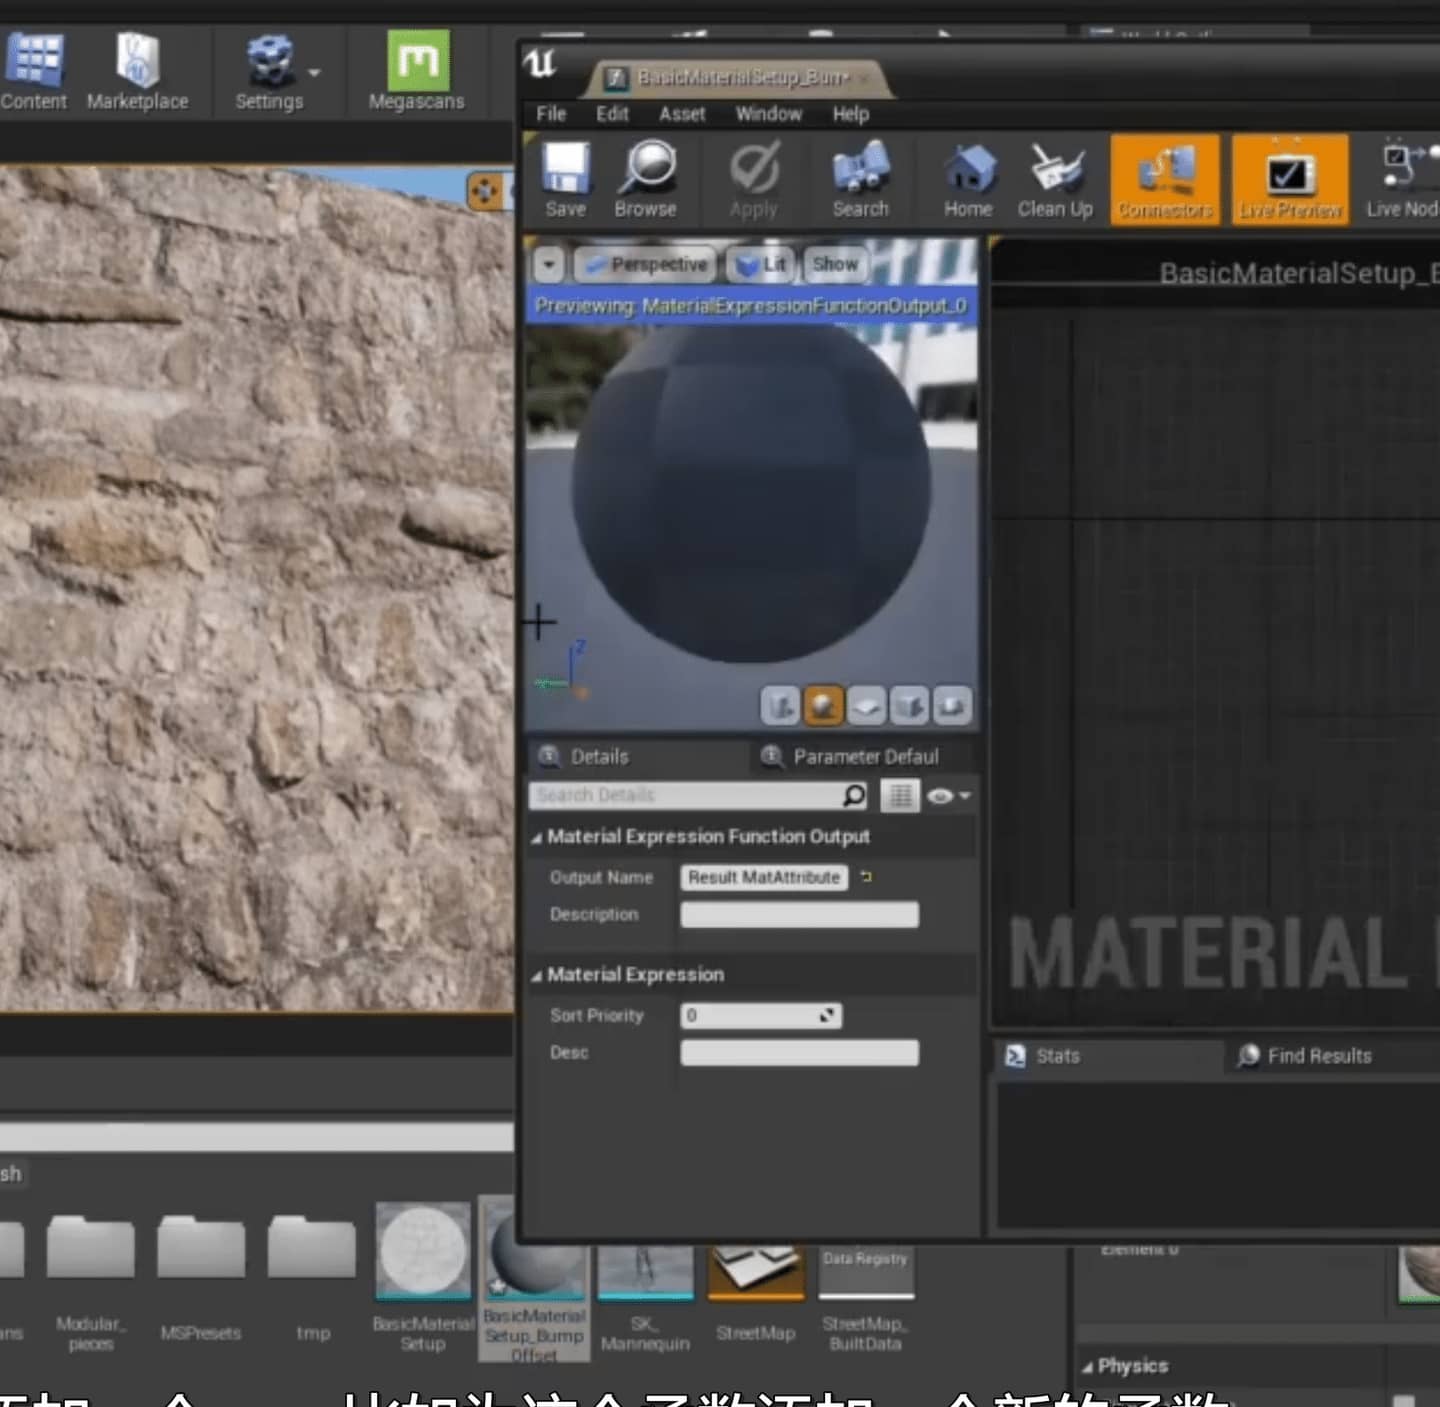Collapse Material Expression section
This screenshot has width=1440, height=1407.
point(536,976)
